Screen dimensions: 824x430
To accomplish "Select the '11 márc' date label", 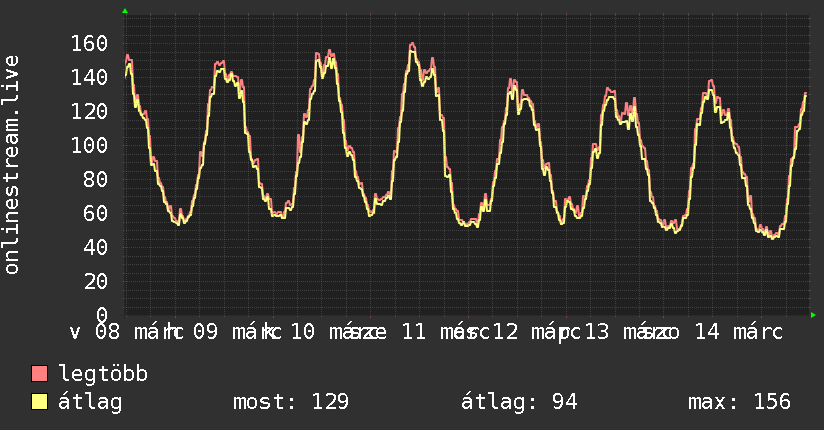I will click(x=438, y=332).
